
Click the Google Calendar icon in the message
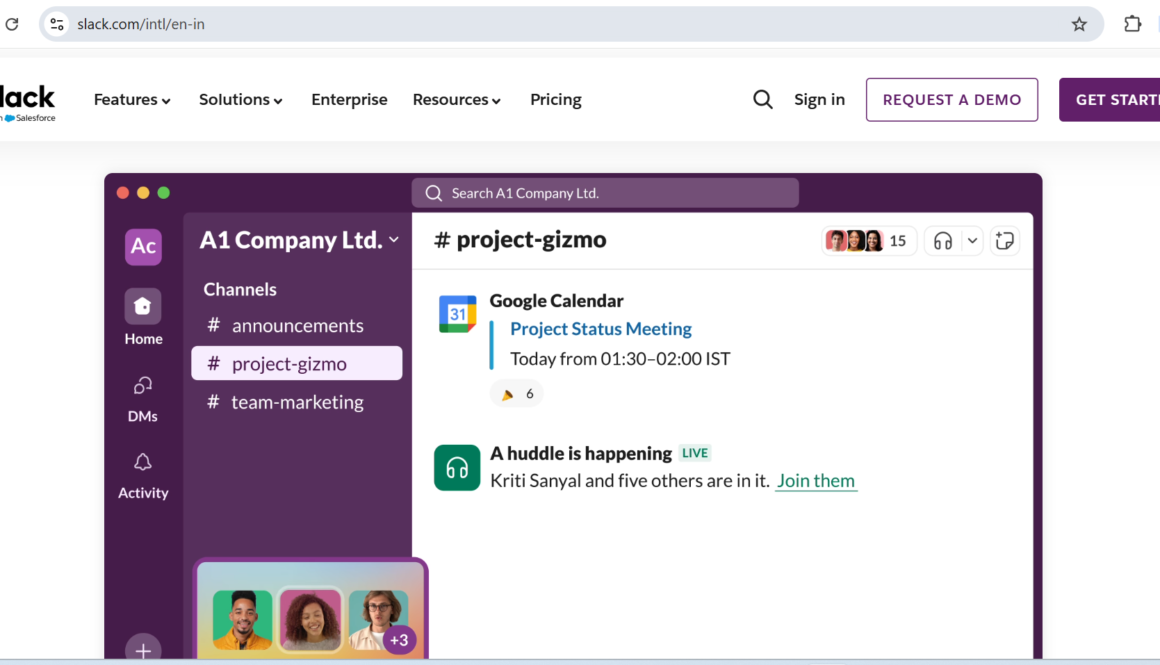457,313
